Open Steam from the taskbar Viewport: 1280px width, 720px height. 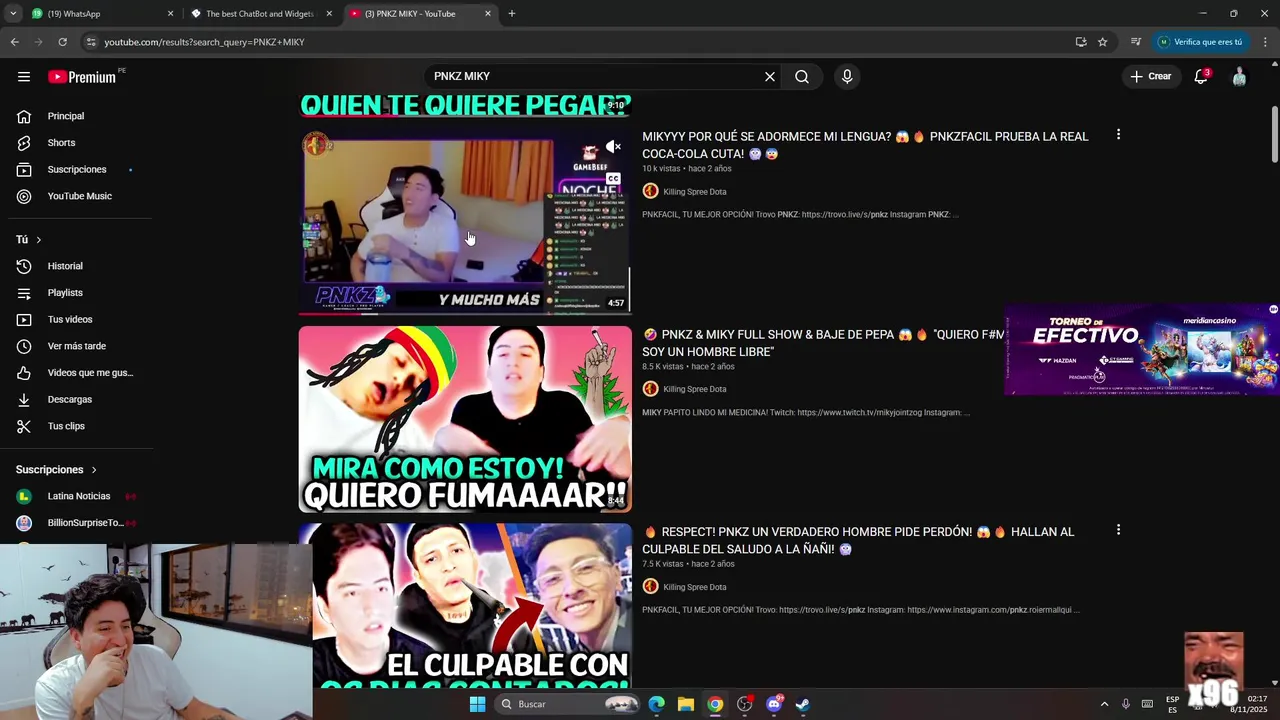click(x=803, y=704)
